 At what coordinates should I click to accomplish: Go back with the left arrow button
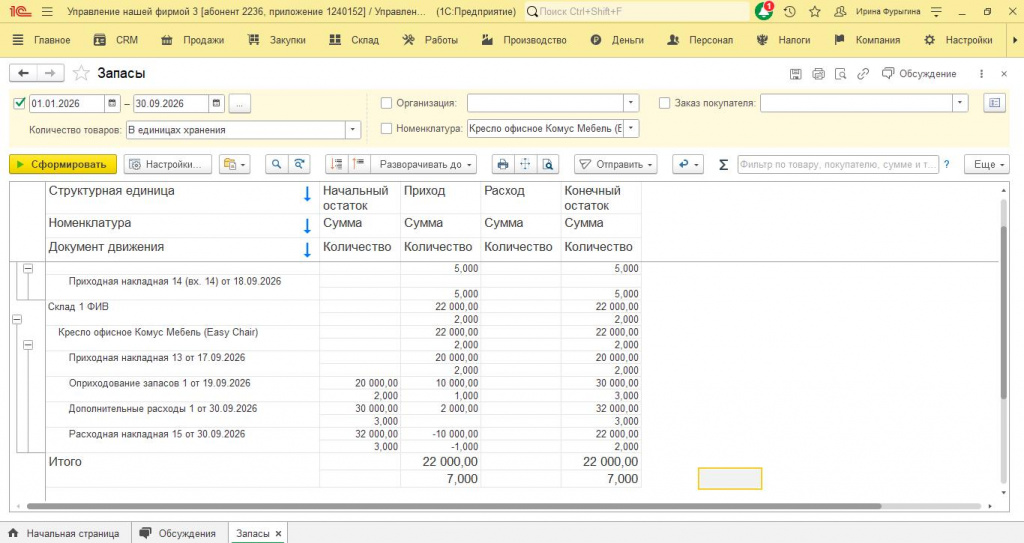(x=24, y=73)
